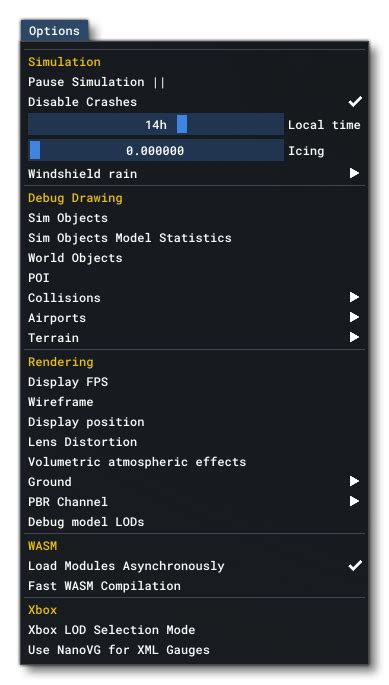389x685 pixels.
Task: Click Pause Simulation
Action: point(194,82)
